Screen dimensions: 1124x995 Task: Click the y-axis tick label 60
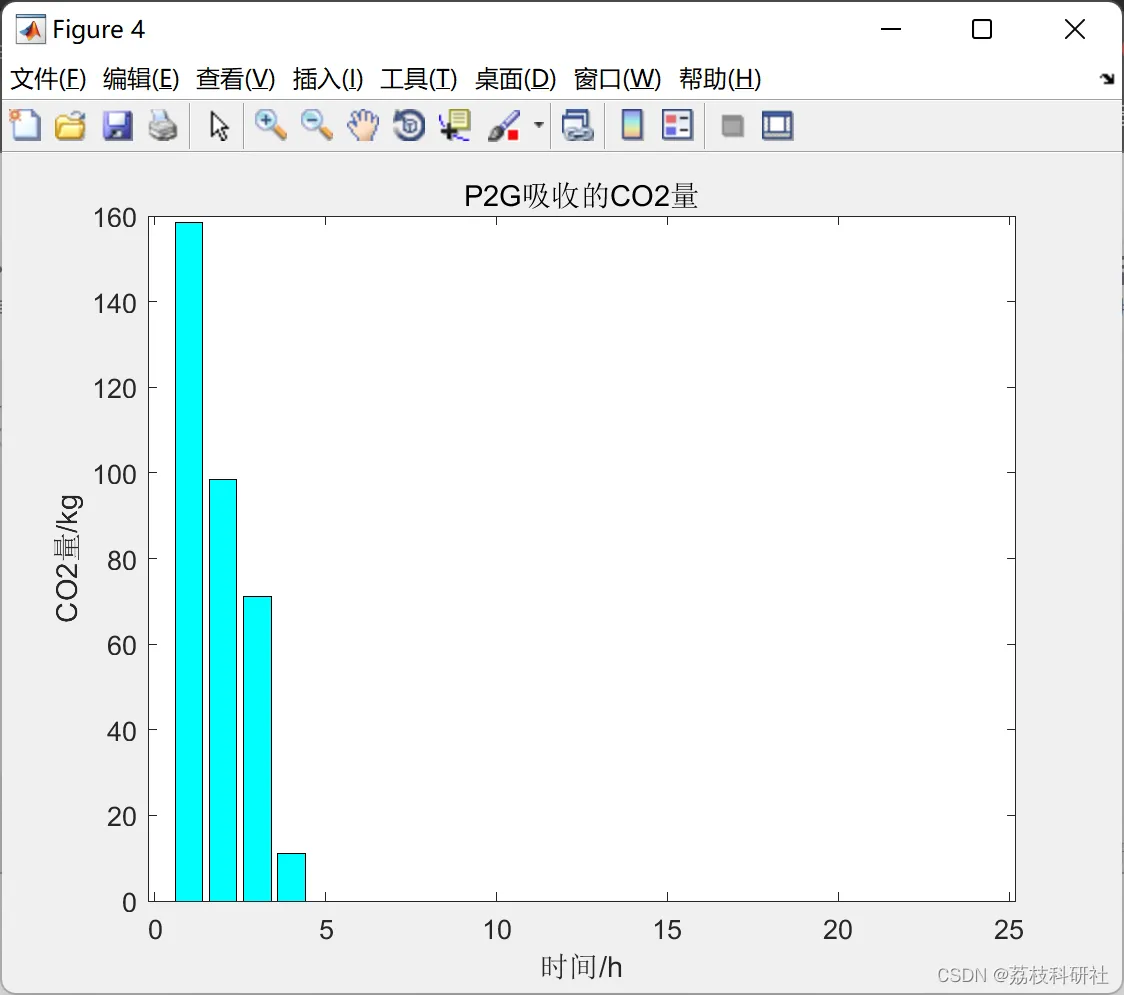(122, 646)
